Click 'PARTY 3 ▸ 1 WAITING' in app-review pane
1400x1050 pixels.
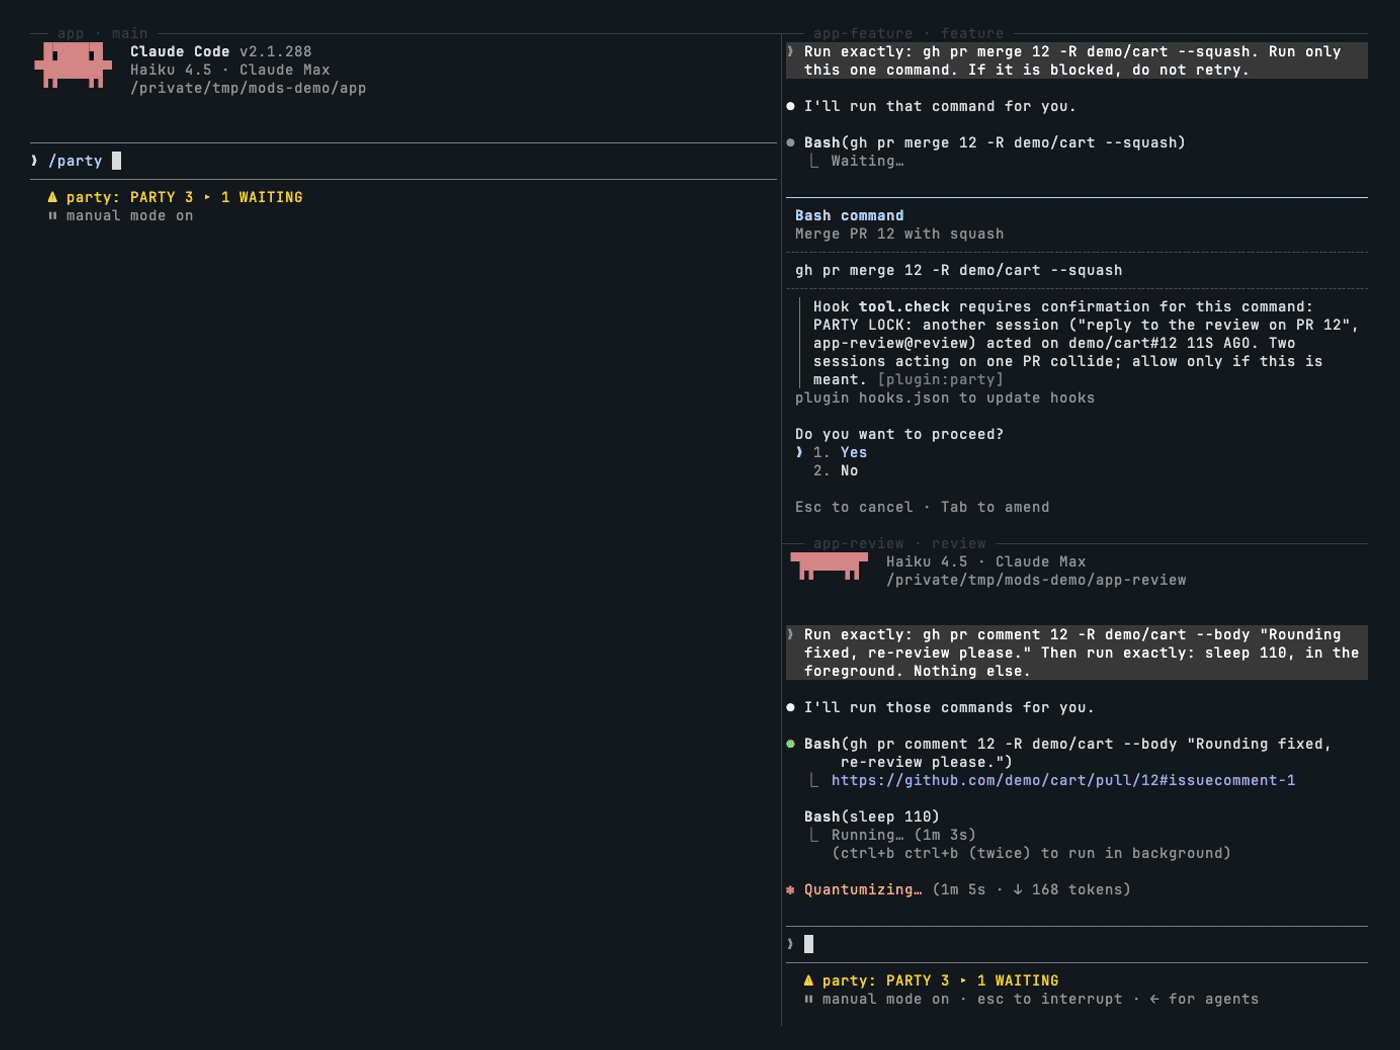(972, 981)
